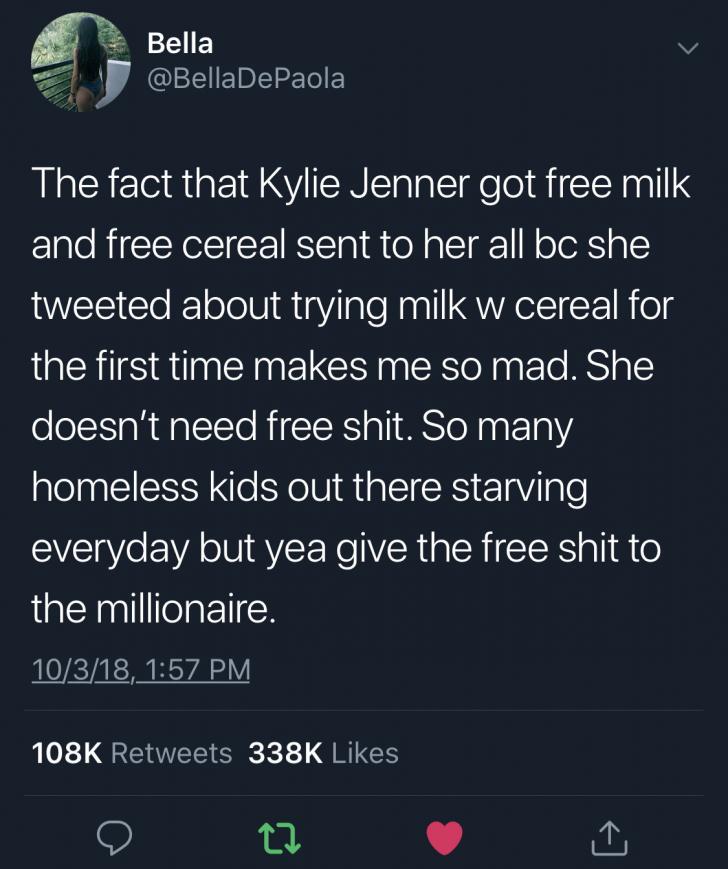Screen dimensions: 728x869
Task: Tap the share upload icon
Action: [x=608, y=836]
